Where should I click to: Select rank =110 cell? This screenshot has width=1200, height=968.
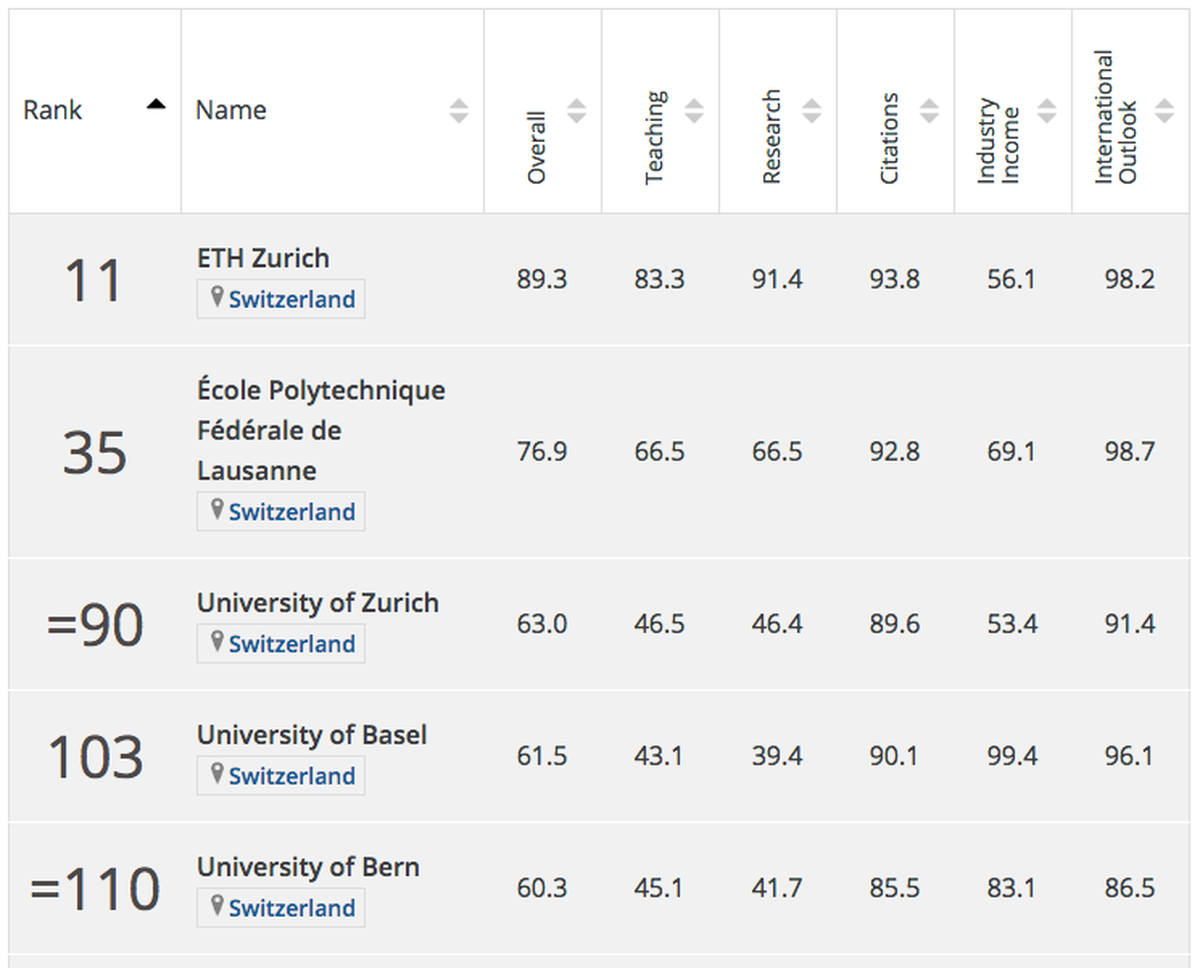point(95,889)
